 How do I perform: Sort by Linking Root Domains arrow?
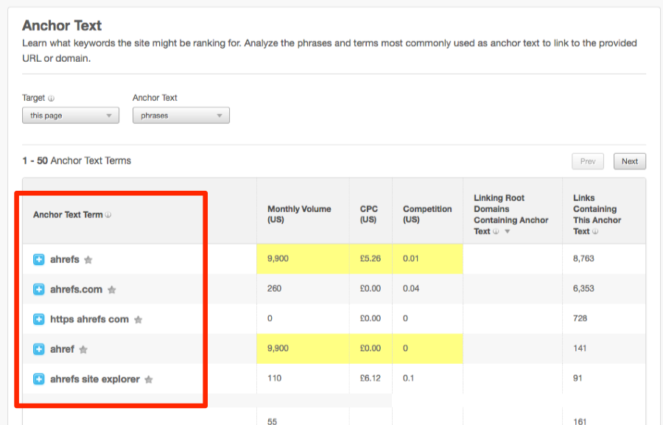(x=507, y=231)
